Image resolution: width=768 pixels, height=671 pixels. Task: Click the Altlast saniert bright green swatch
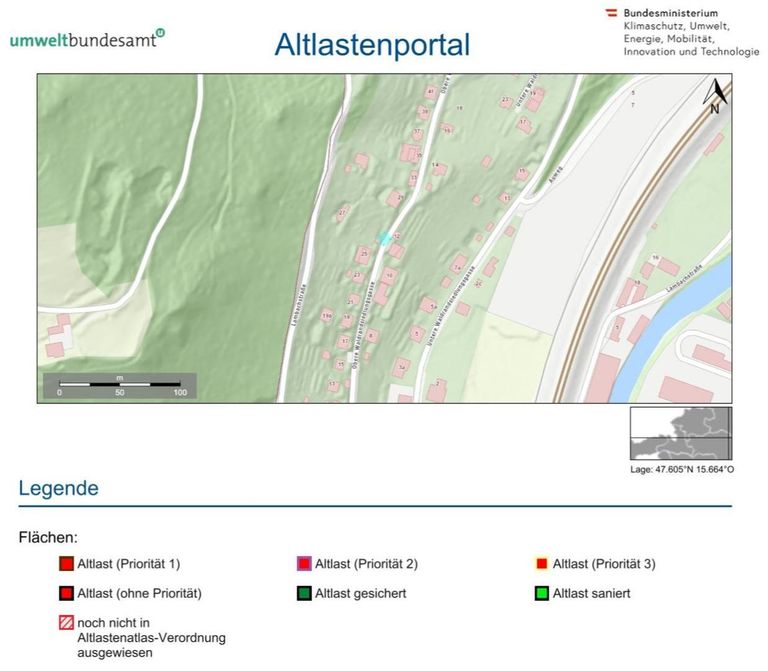pos(542,593)
